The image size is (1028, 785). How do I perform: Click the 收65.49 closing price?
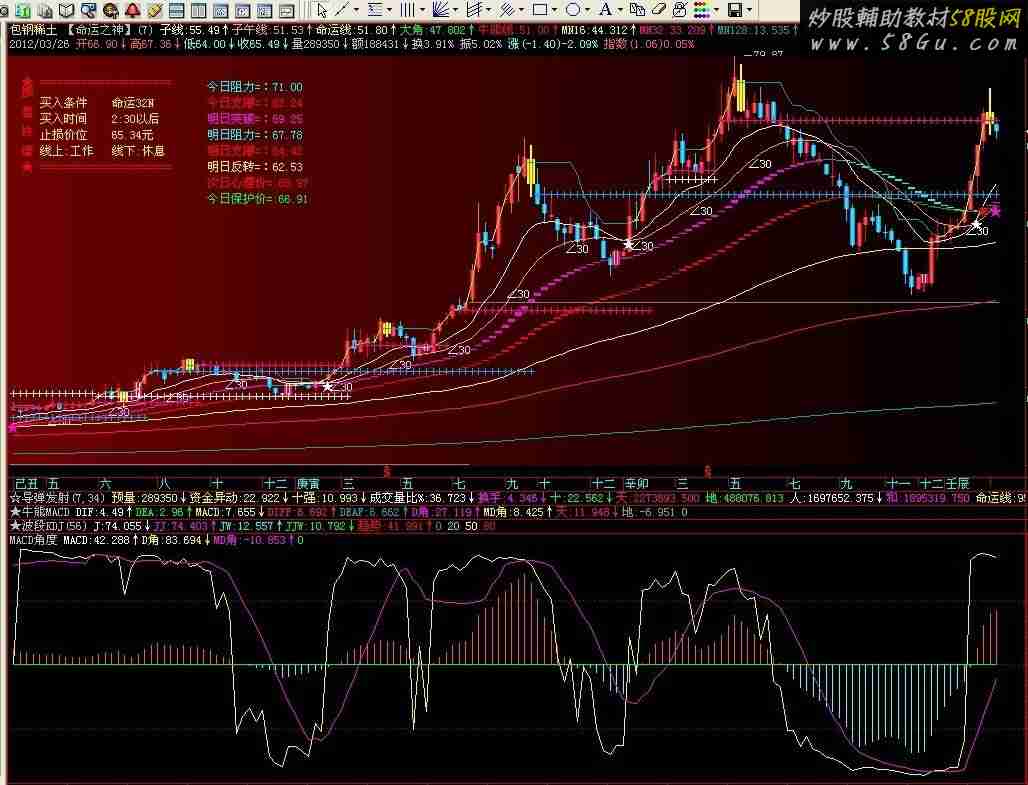click(258, 45)
